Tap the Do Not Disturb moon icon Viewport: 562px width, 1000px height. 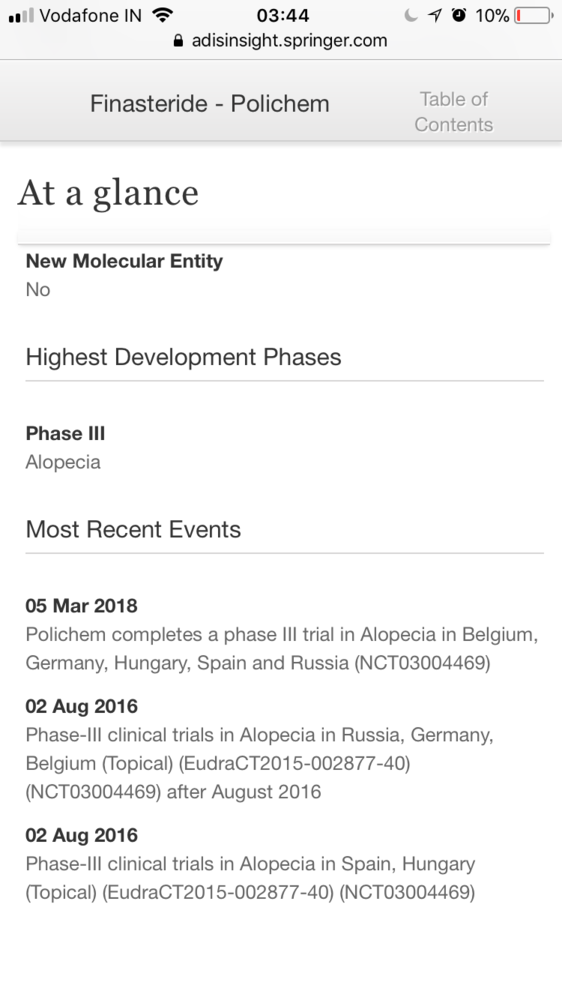(411, 15)
